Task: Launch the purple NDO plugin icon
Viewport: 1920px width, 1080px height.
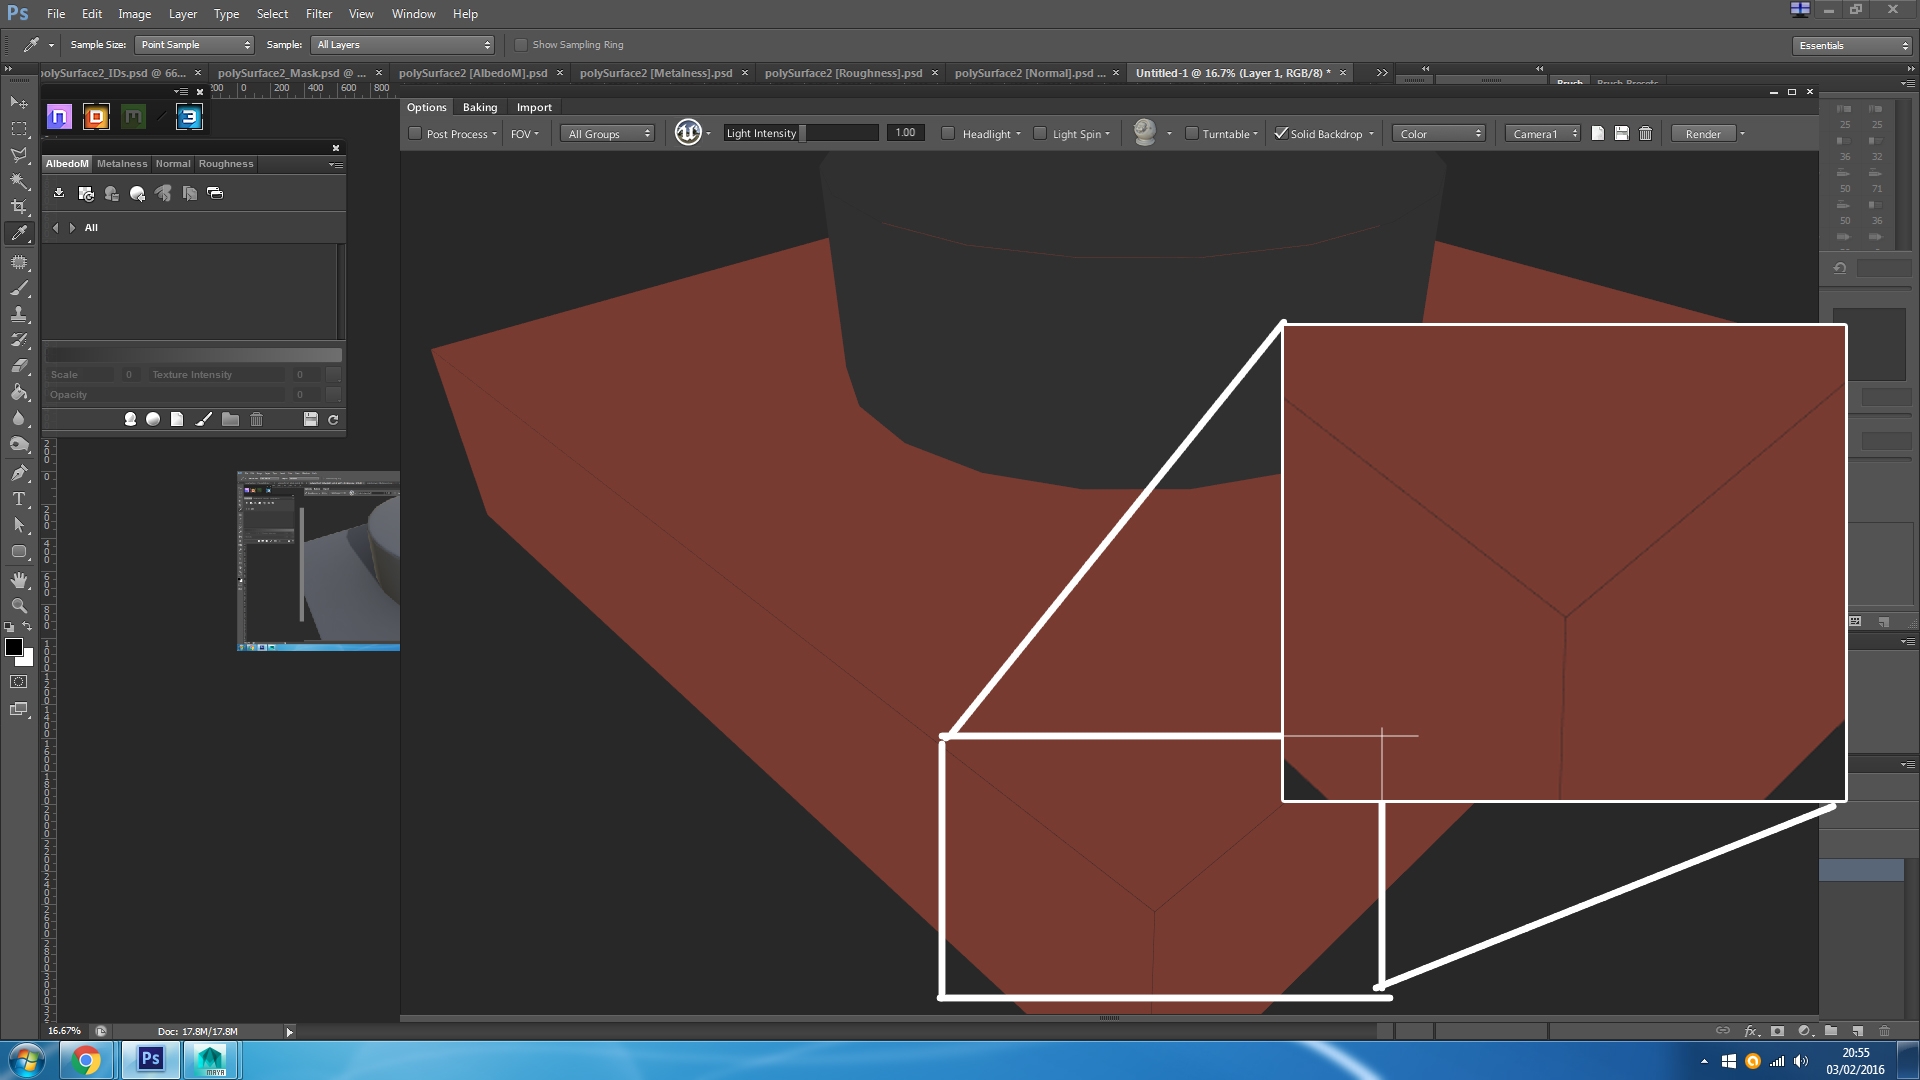Action: (x=59, y=117)
